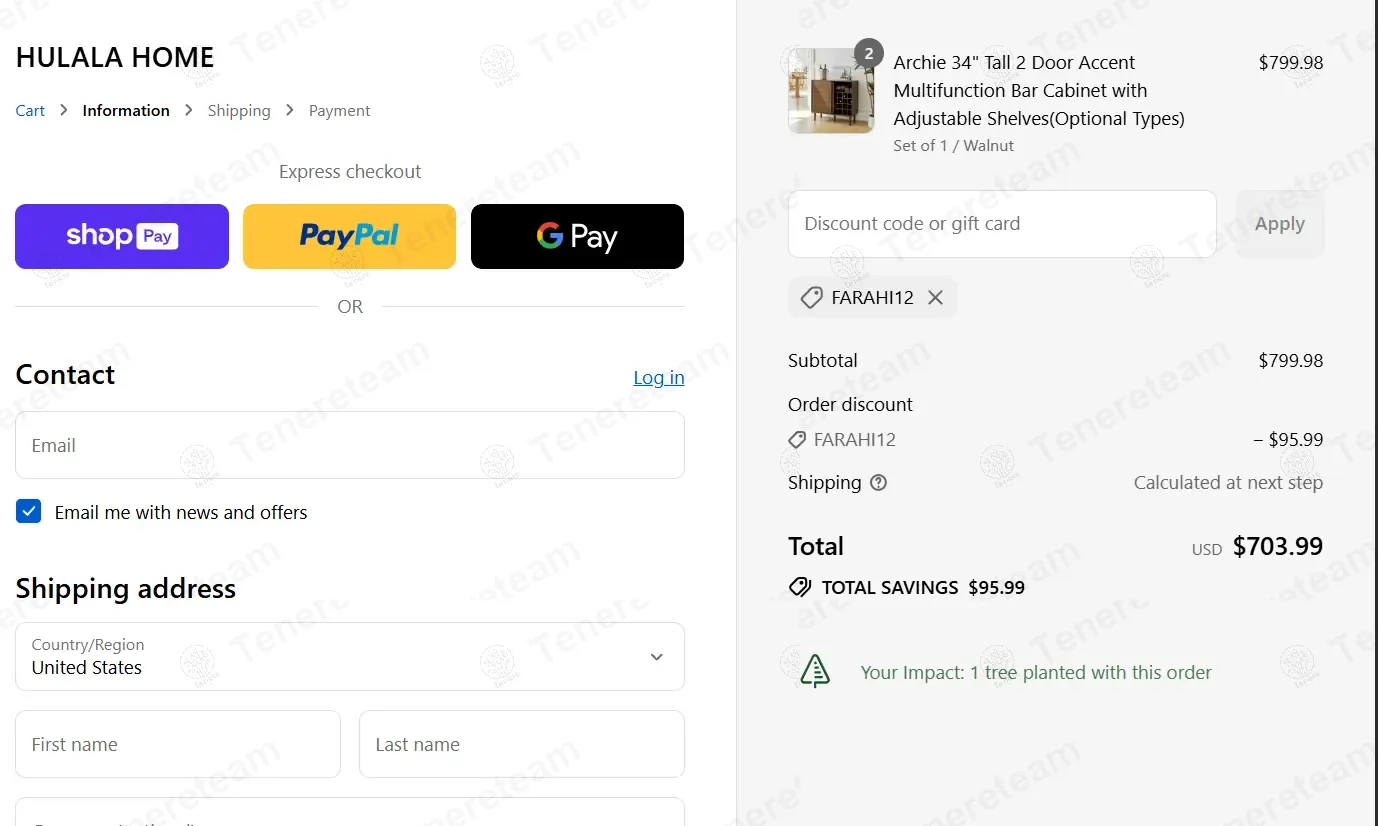Choose Google Pay express checkout
Viewport: 1378px width, 826px height.
point(577,237)
